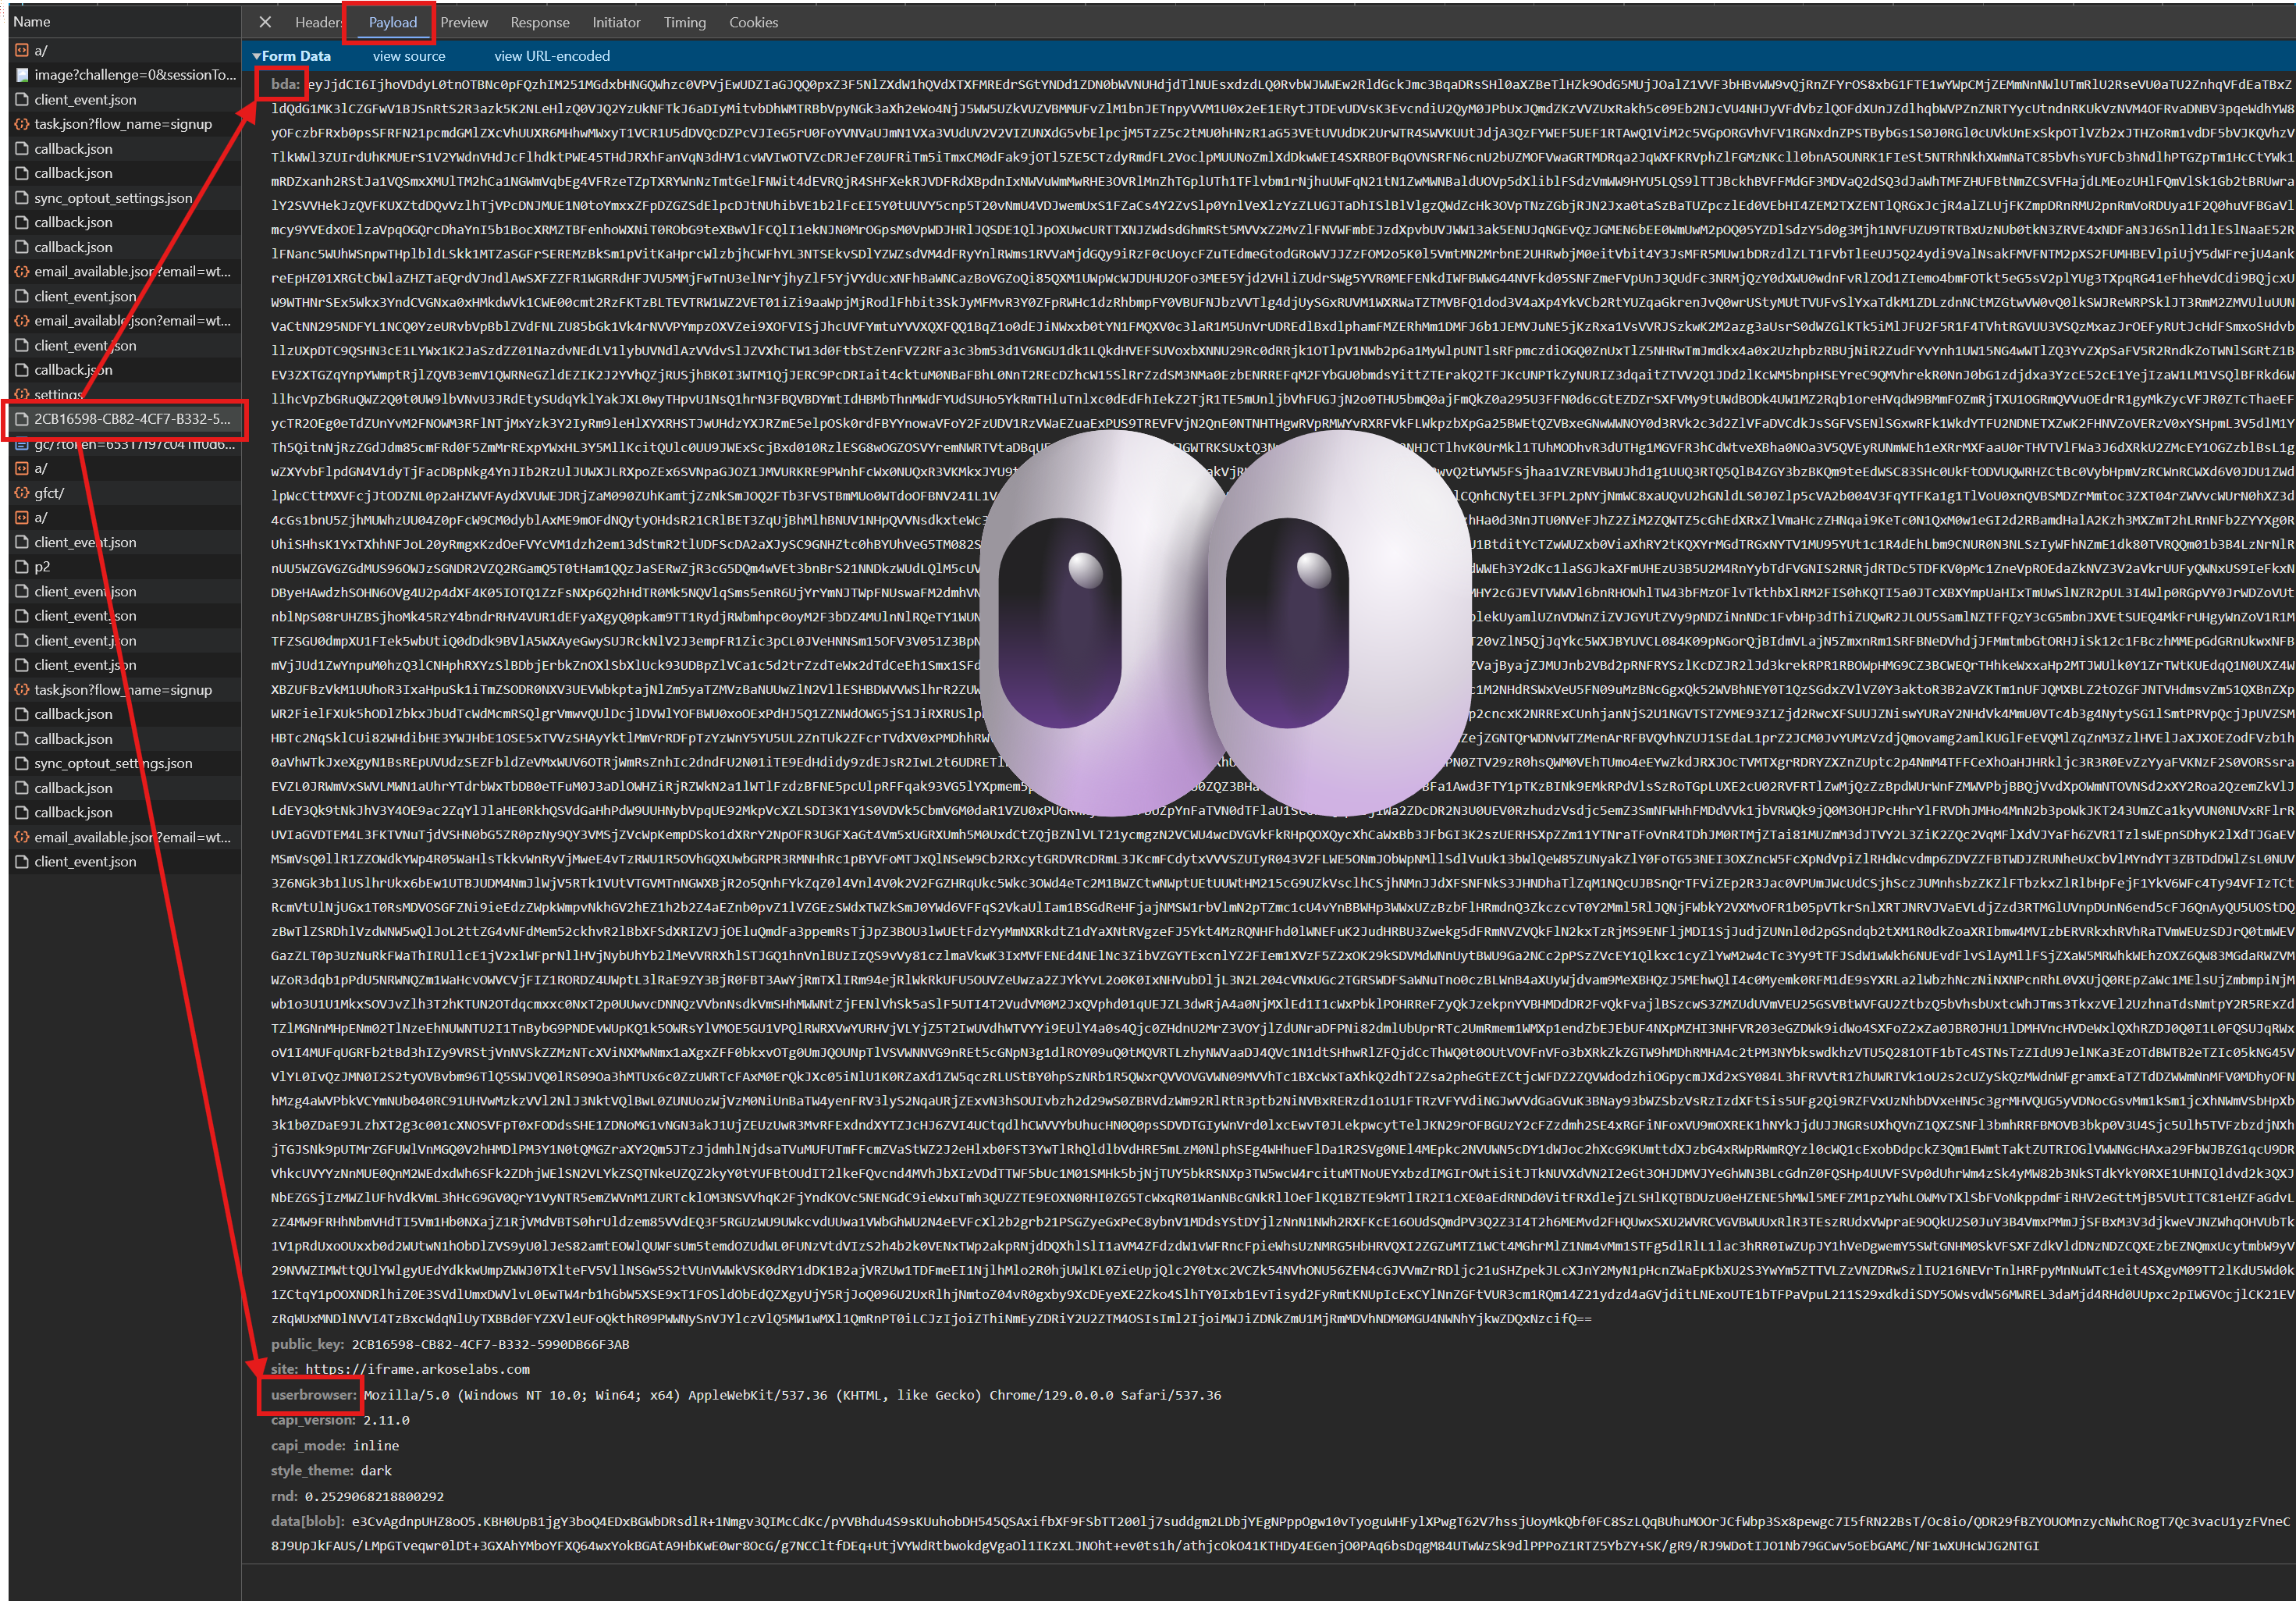Click the image?challenge request's image icon

click(22, 75)
